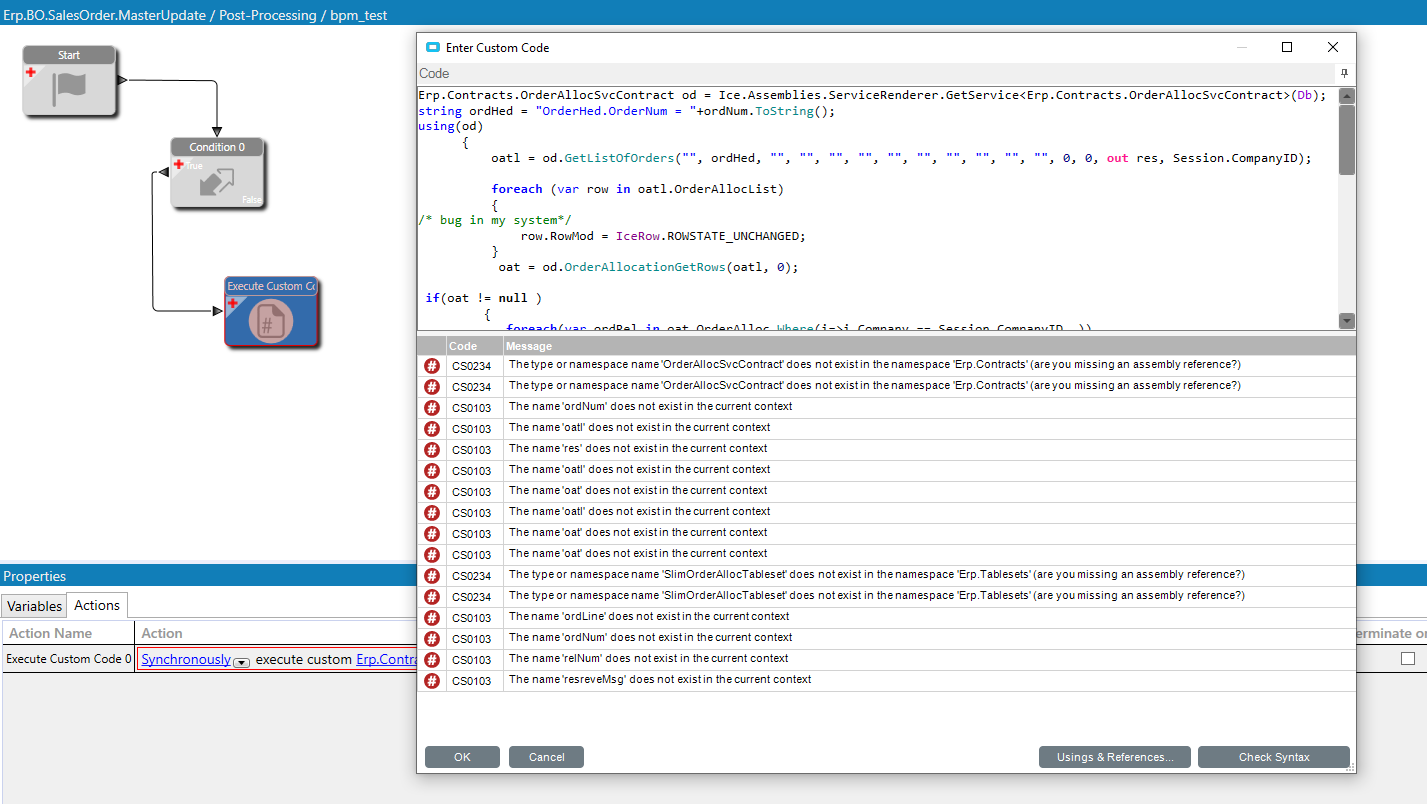Click the first CS0234 error icon
The image size is (1427, 804).
(x=432, y=365)
